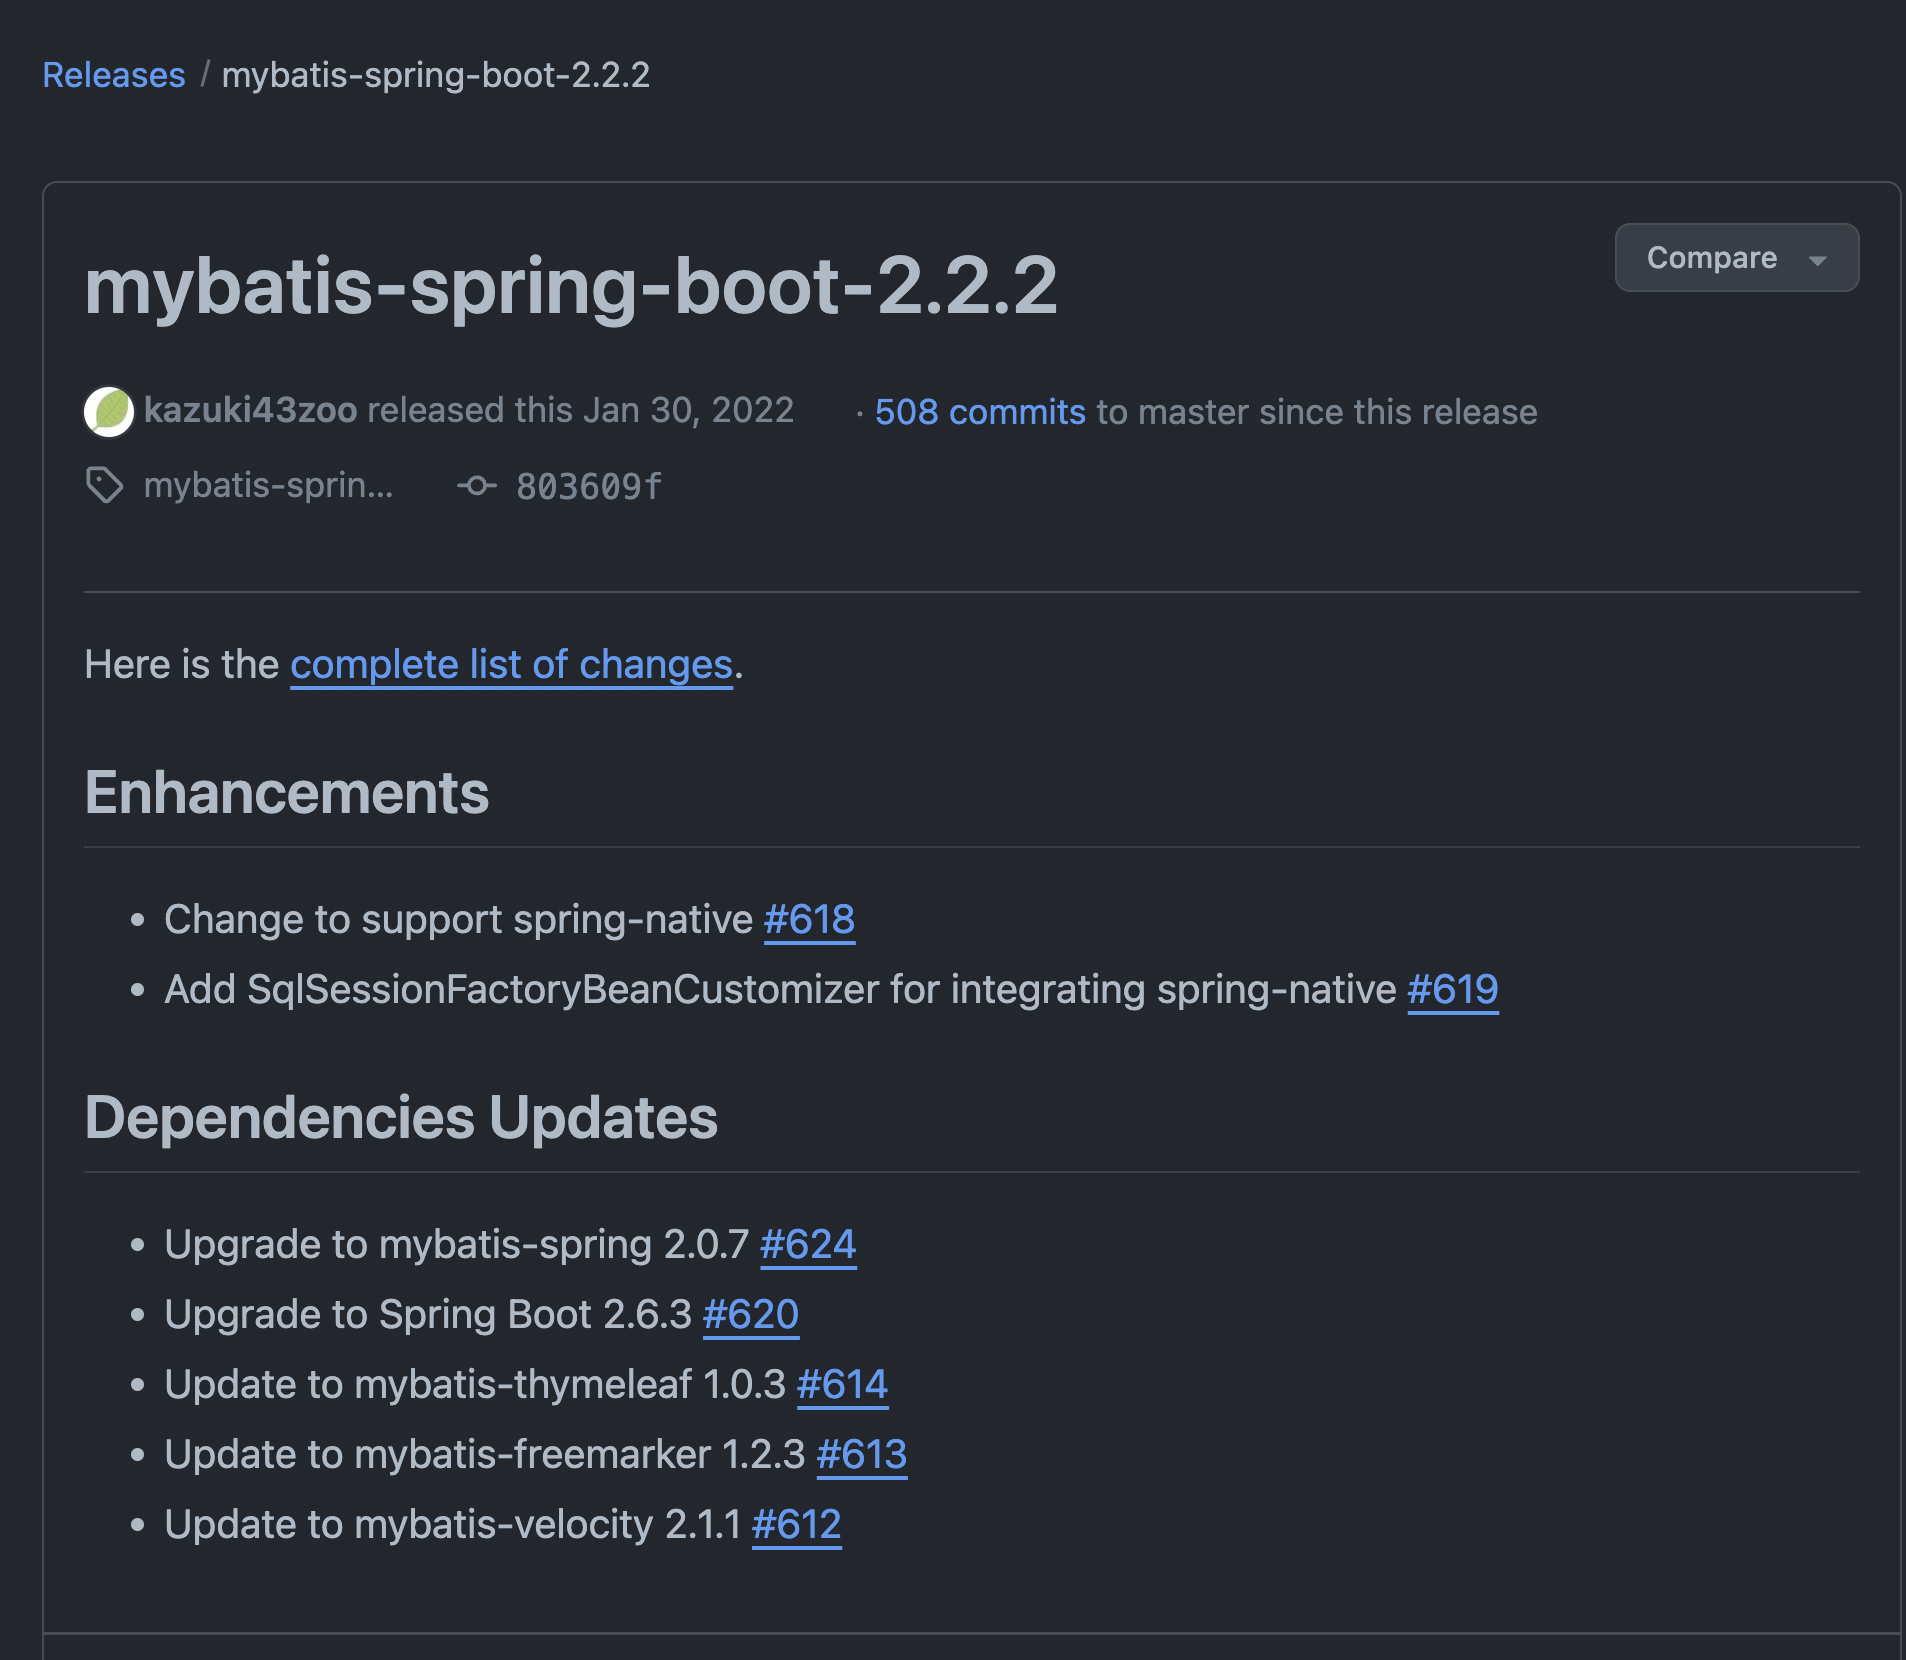Image resolution: width=1906 pixels, height=1660 pixels.
Task: Open commit 803609f
Action: (589, 487)
